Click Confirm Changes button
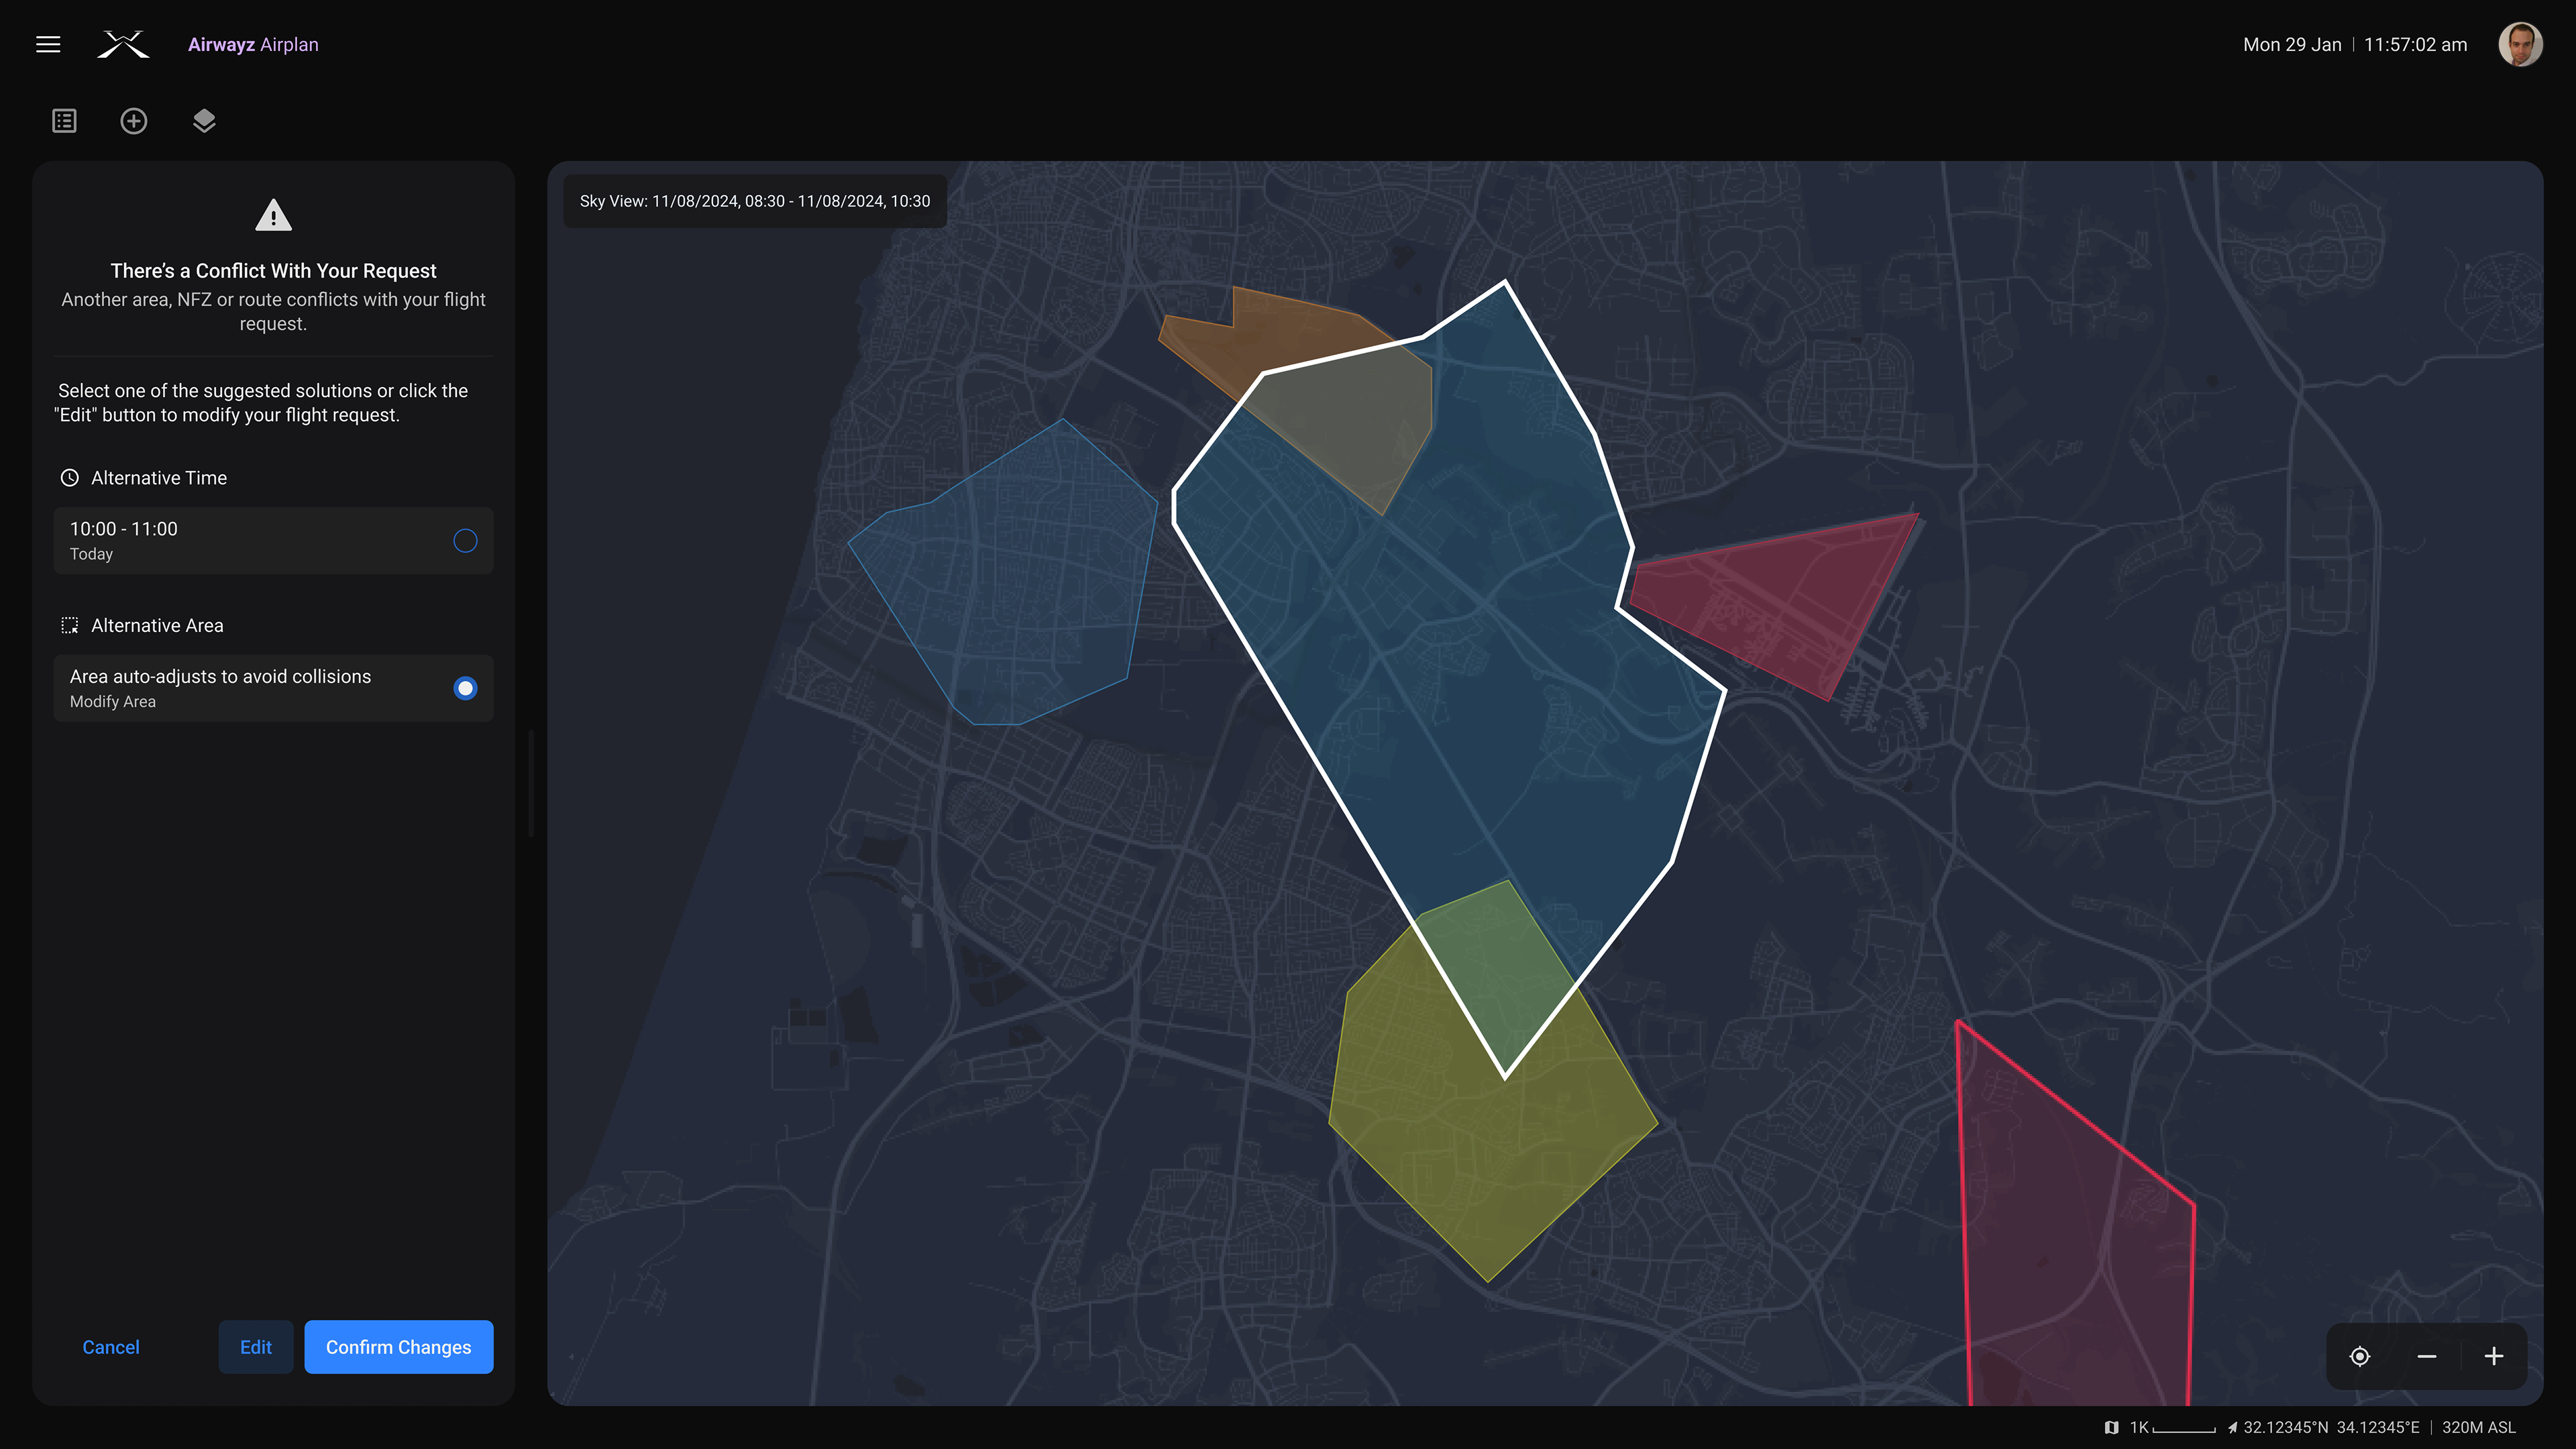The image size is (2576, 1449). click(398, 1347)
